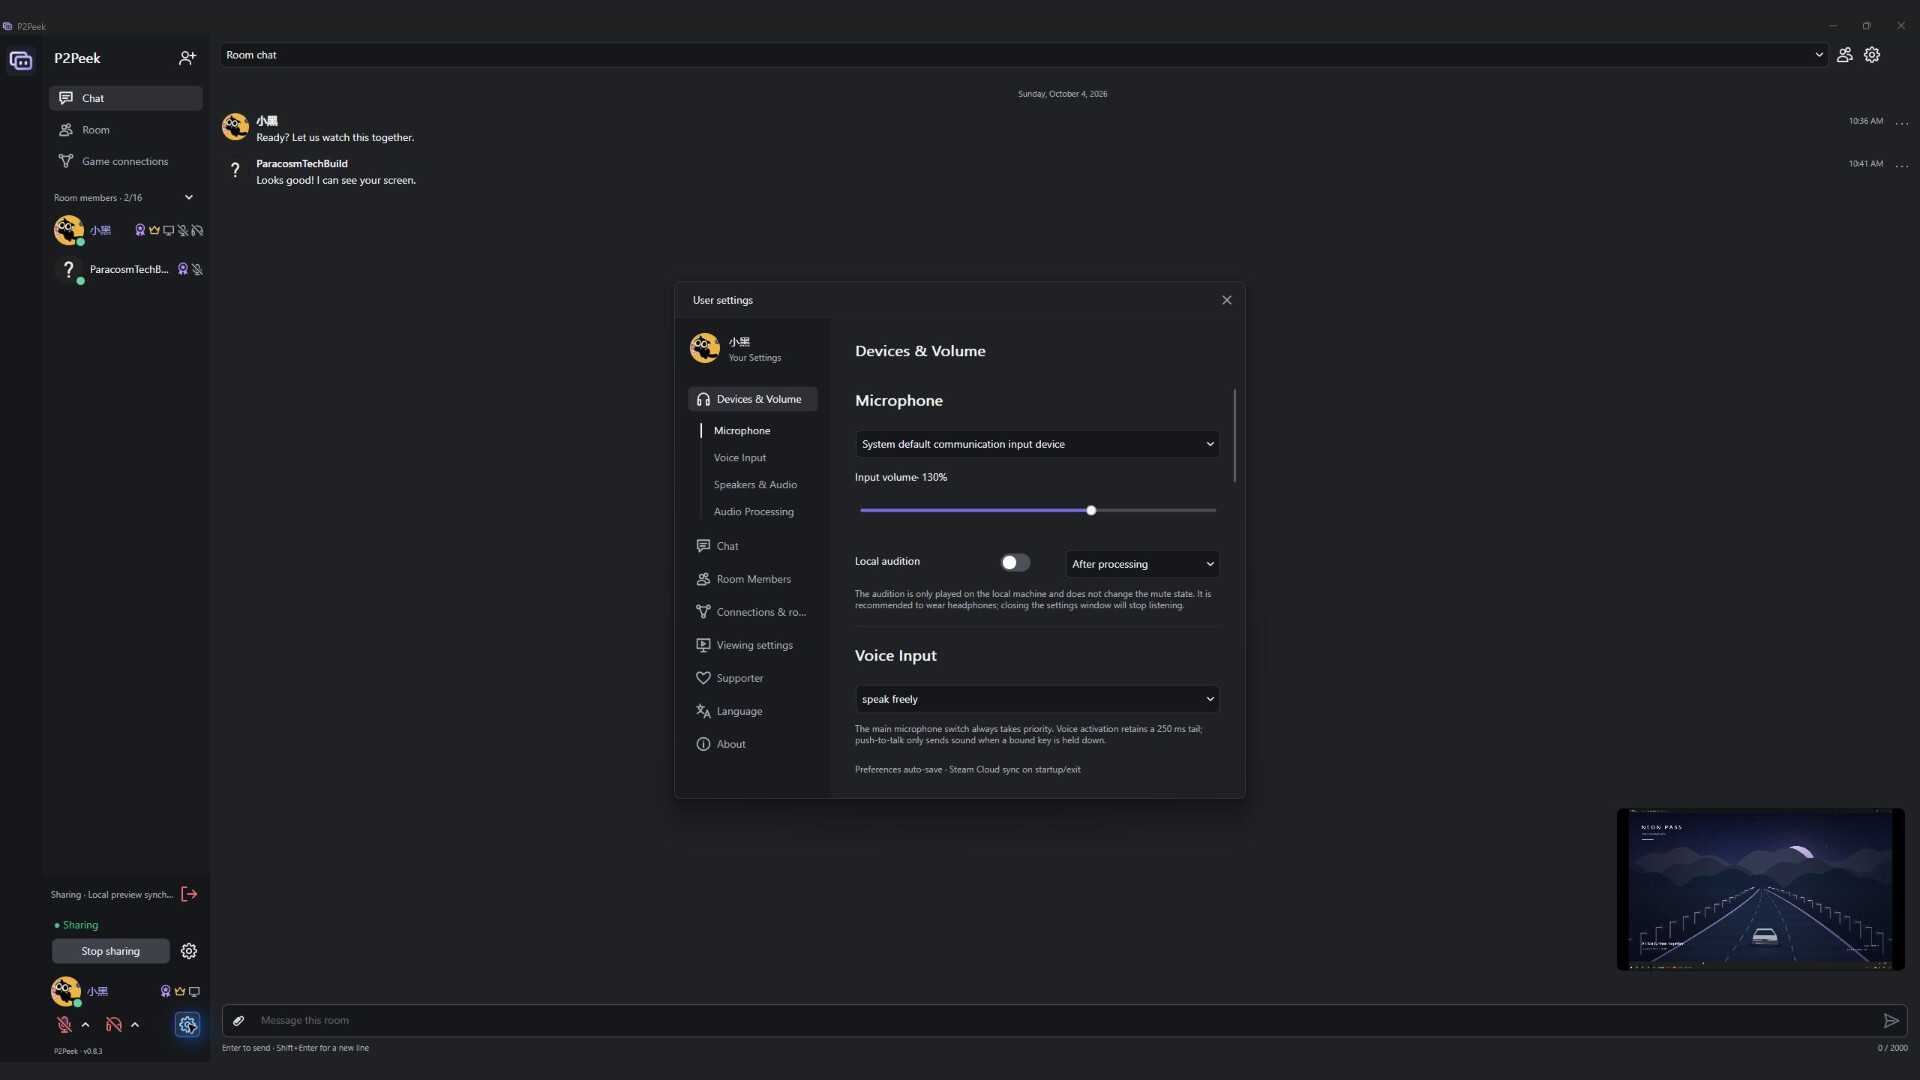This screenshot has height=1080, width=1920.
Task: Open Room Members in the settings sidebar
Action: coord(753,579)
